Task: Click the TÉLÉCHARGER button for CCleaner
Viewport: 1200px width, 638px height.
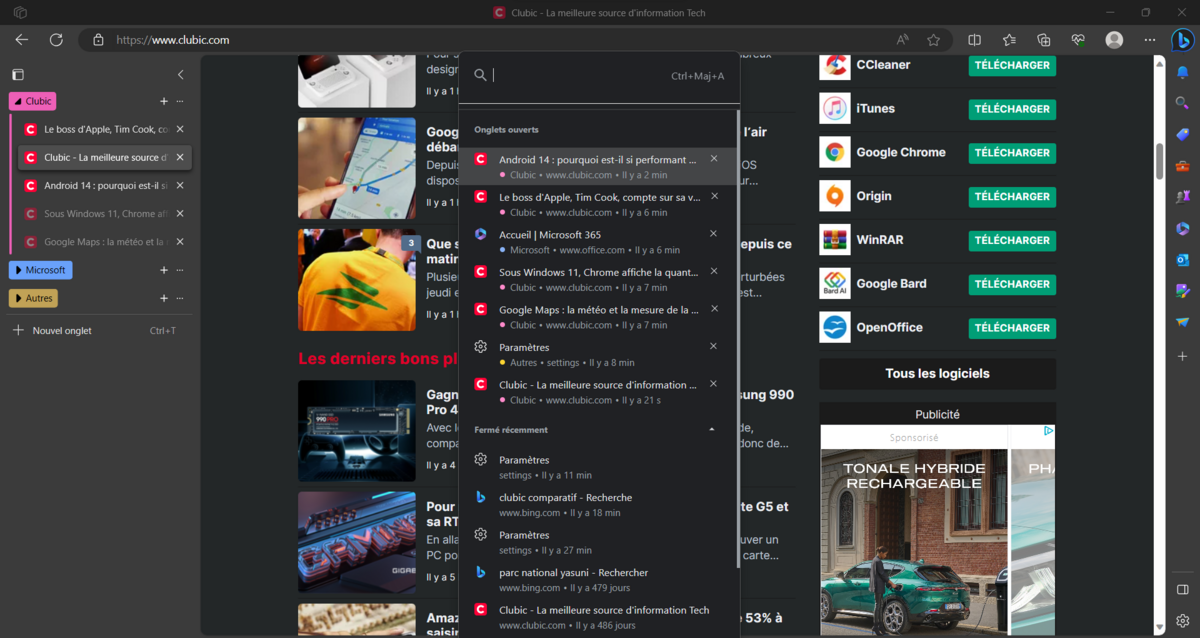Action: (1012, 65)
